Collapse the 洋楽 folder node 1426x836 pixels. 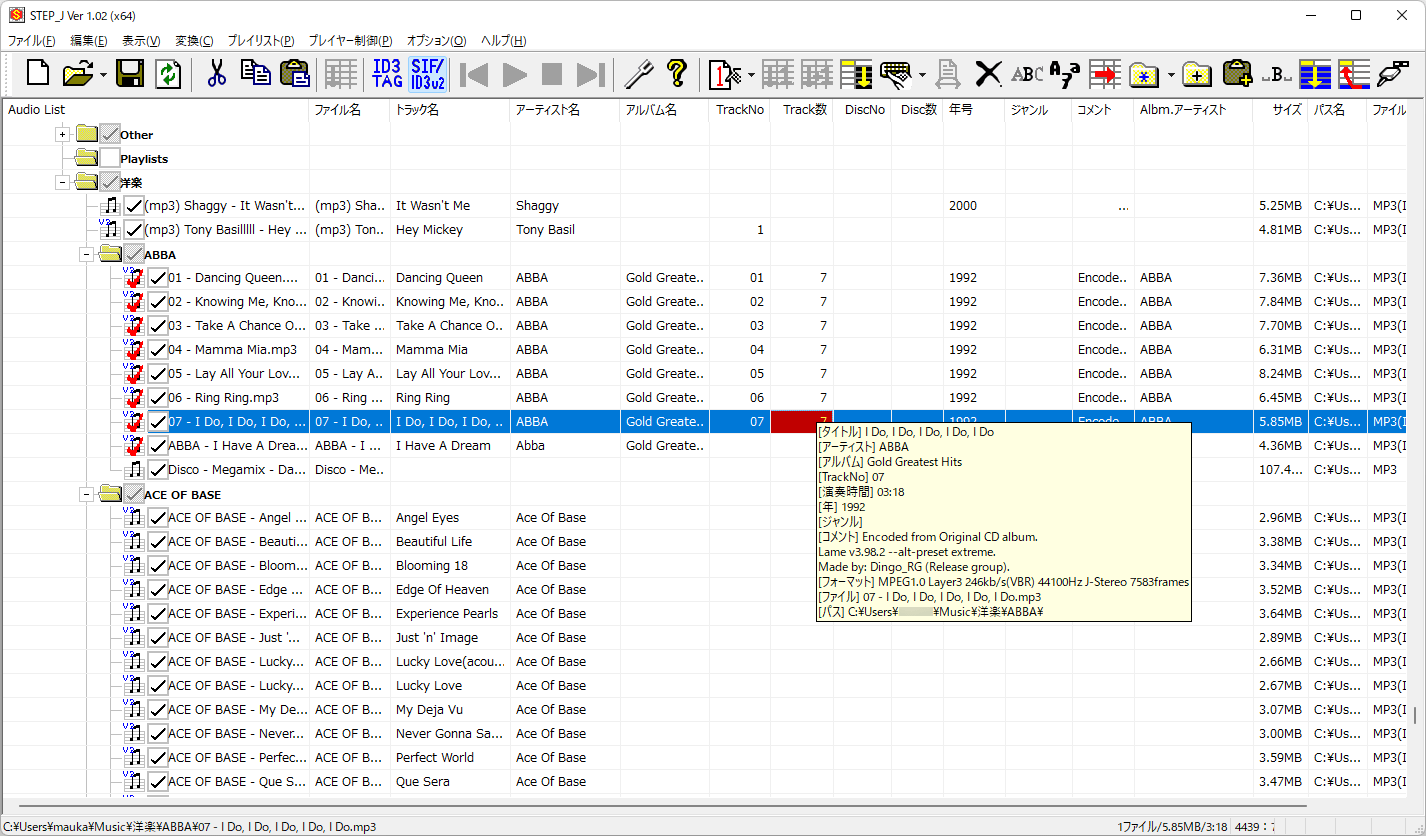pyautogui.click(x=62, y=182)
